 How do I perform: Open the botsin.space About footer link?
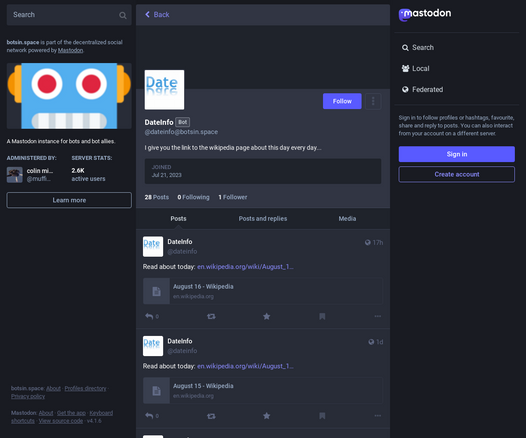click(53, 388)
